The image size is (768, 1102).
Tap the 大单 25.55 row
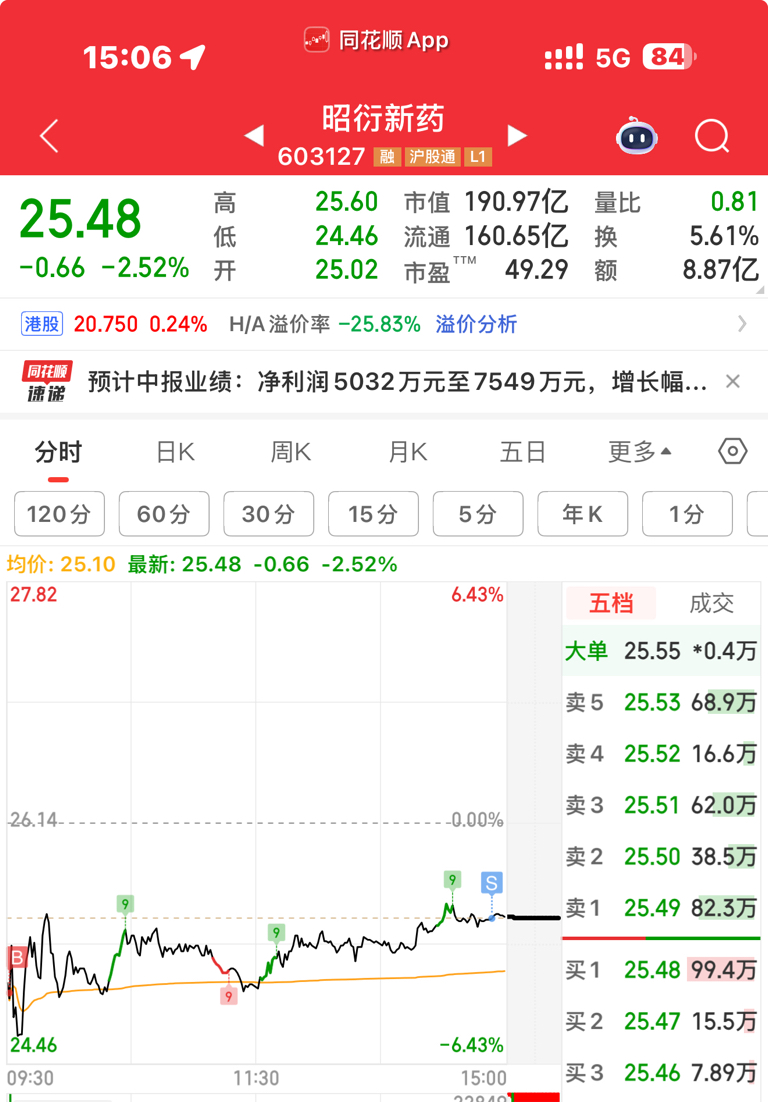pos(661,651)
